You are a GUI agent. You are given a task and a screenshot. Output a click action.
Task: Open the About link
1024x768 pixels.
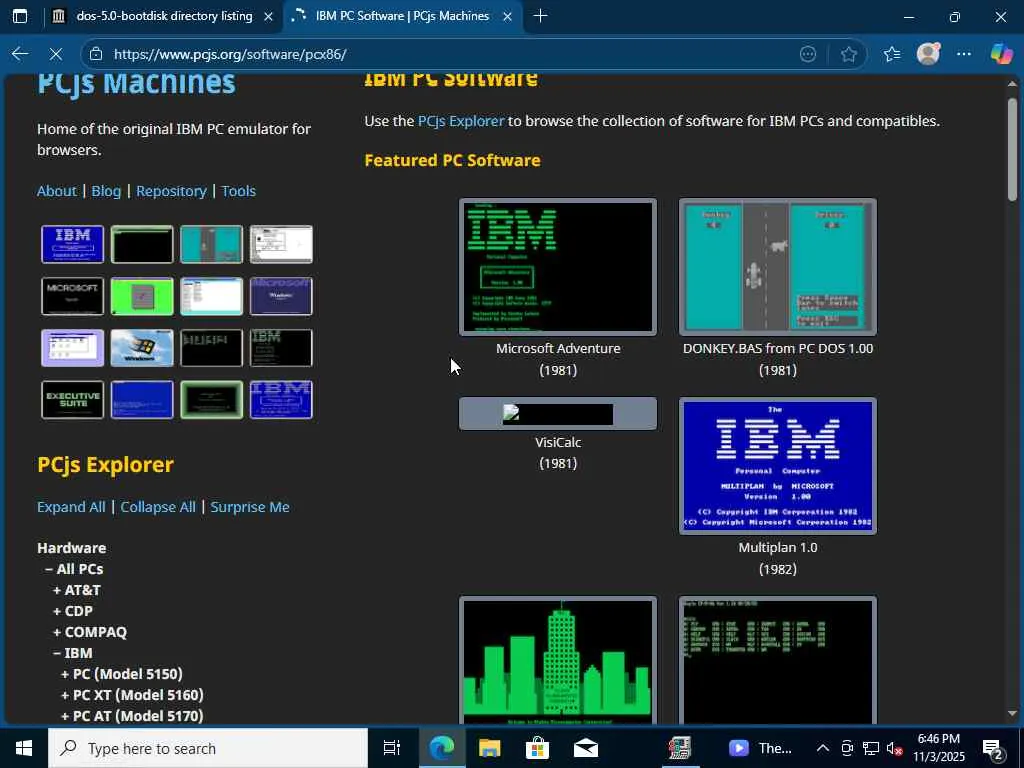point(57,191)
